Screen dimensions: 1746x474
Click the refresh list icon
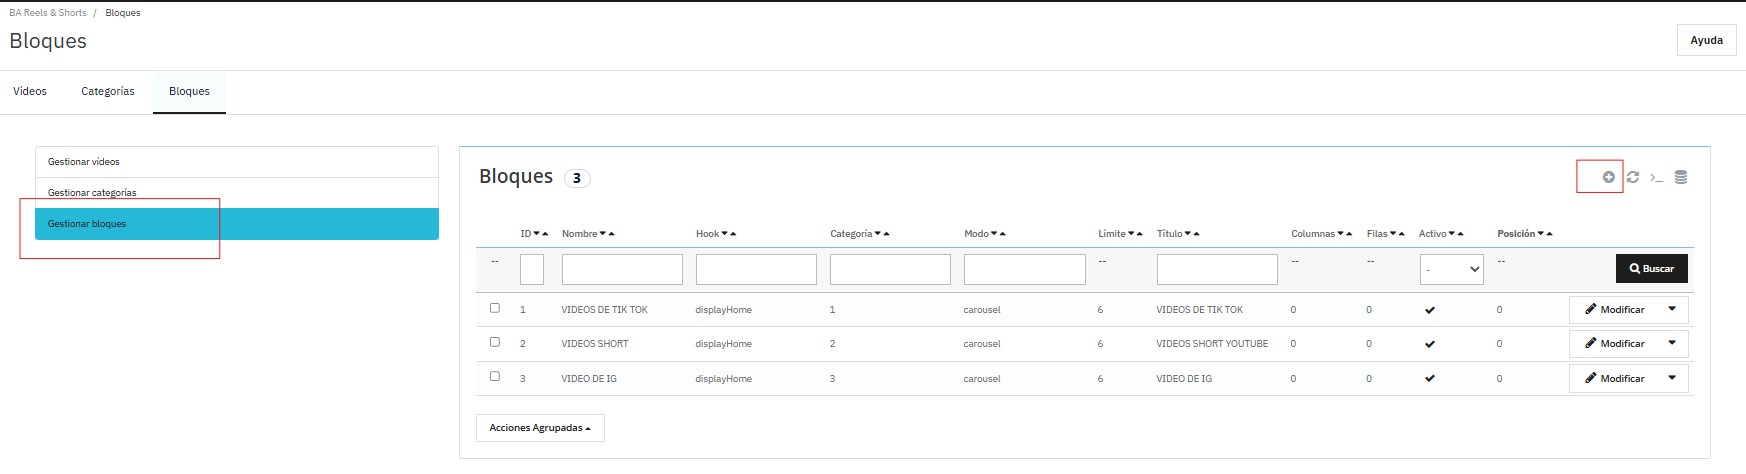tap(1632, 177)
